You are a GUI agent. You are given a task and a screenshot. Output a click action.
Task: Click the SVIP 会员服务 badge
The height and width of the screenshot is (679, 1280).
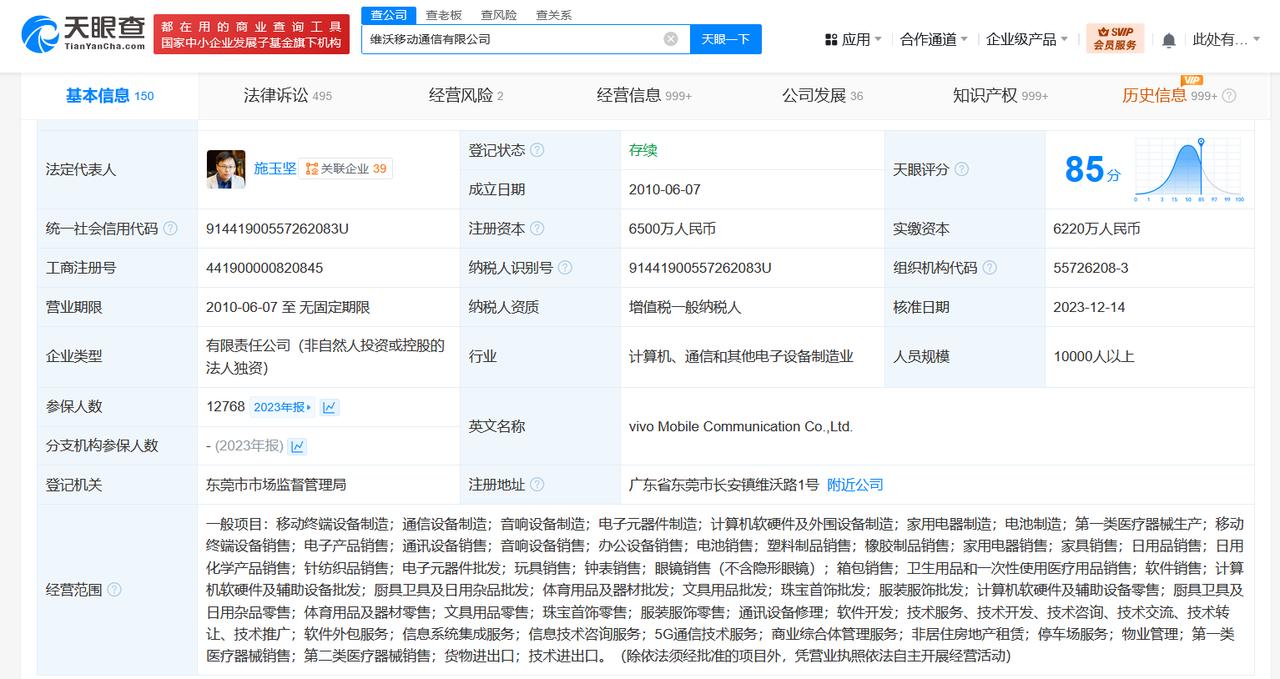pos(1115,39)
